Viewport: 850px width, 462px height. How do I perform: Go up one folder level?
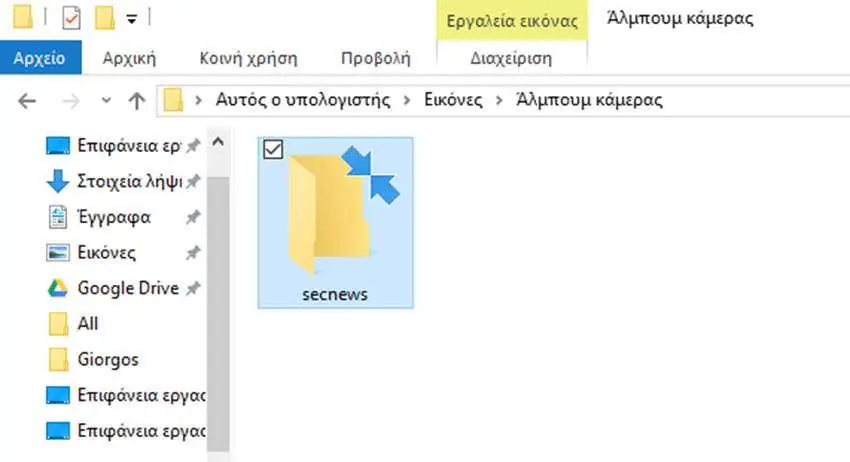(x=137, y=100)
